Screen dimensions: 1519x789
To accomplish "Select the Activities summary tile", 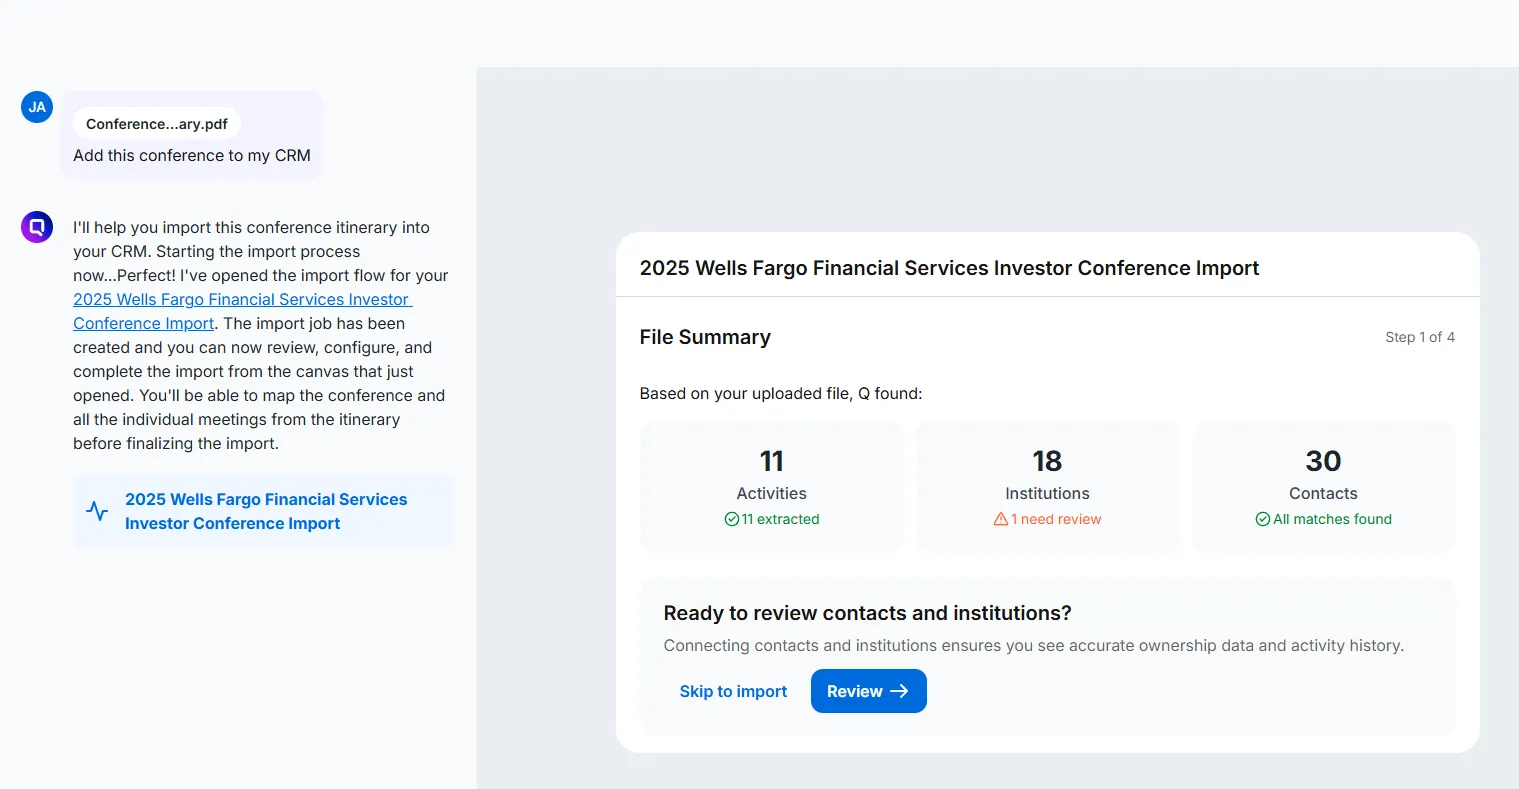I will point(771,487).
